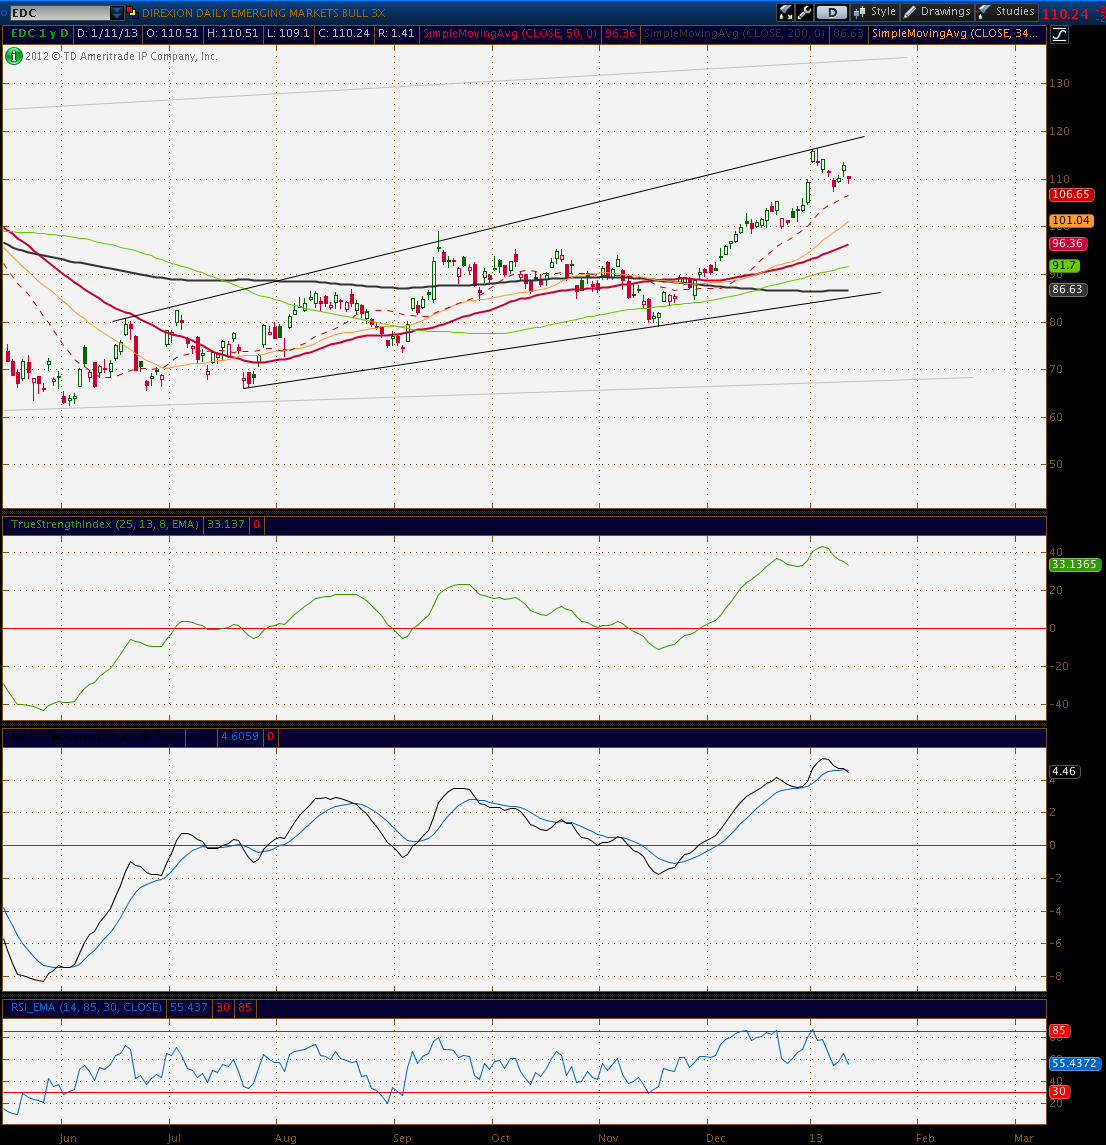
Task: Click the 55.437 RSI value in header
Action: [x=189, y=1007]
